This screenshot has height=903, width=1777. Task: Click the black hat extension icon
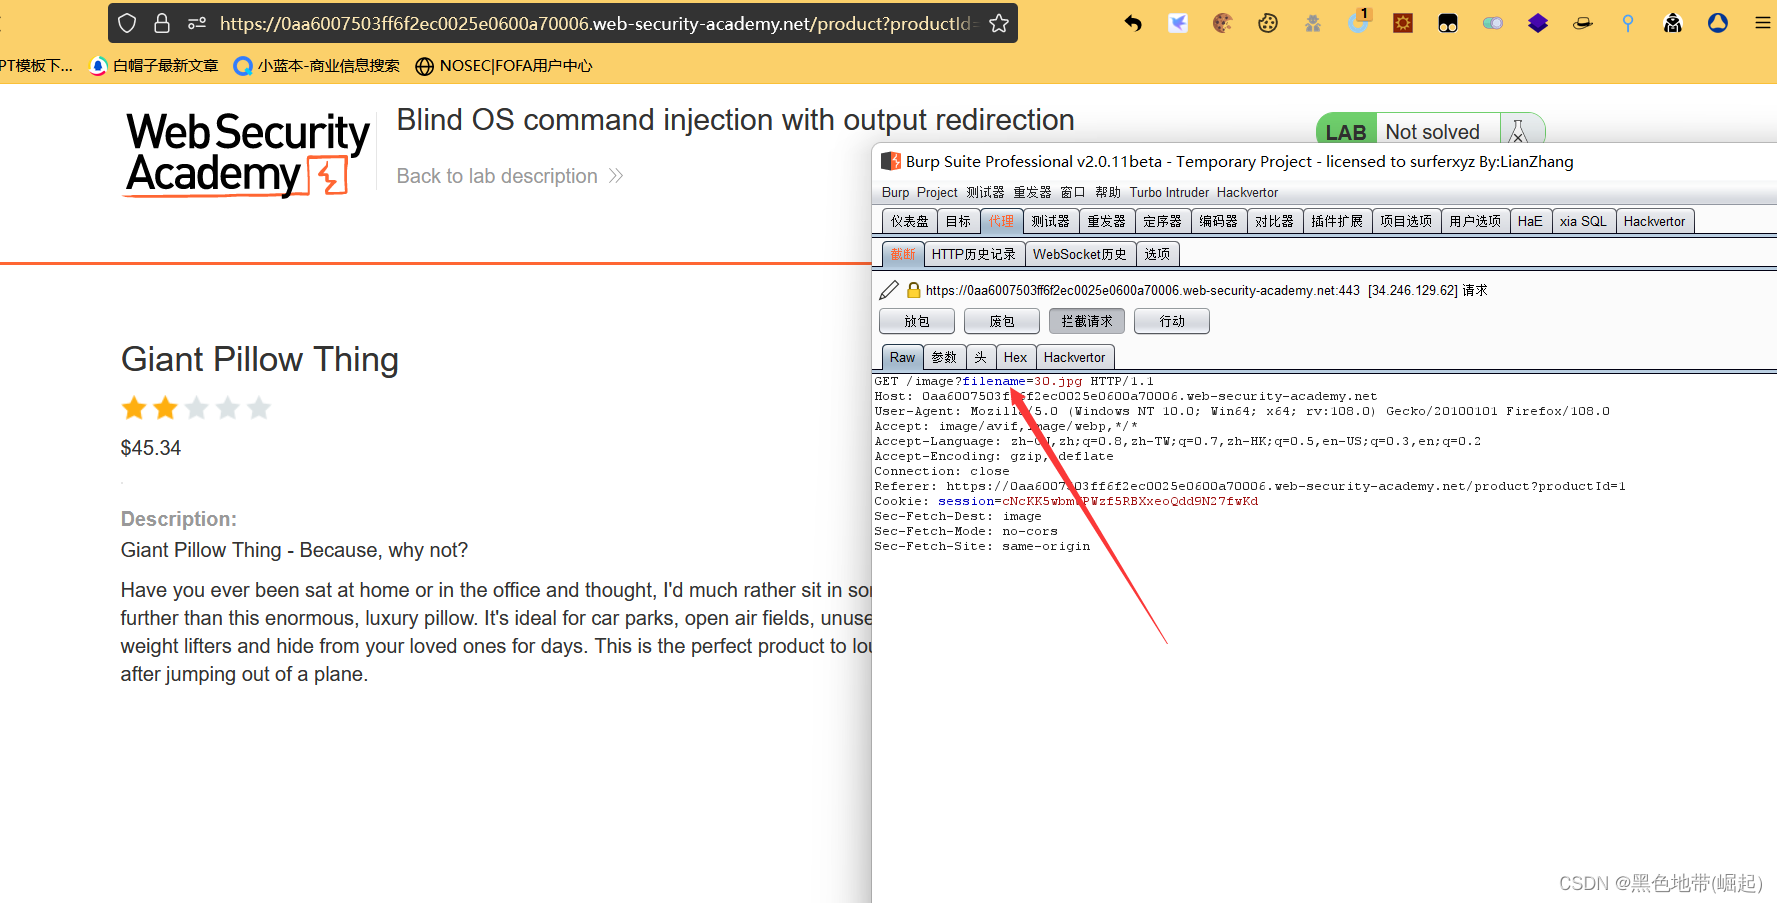tap(1583, 23)
